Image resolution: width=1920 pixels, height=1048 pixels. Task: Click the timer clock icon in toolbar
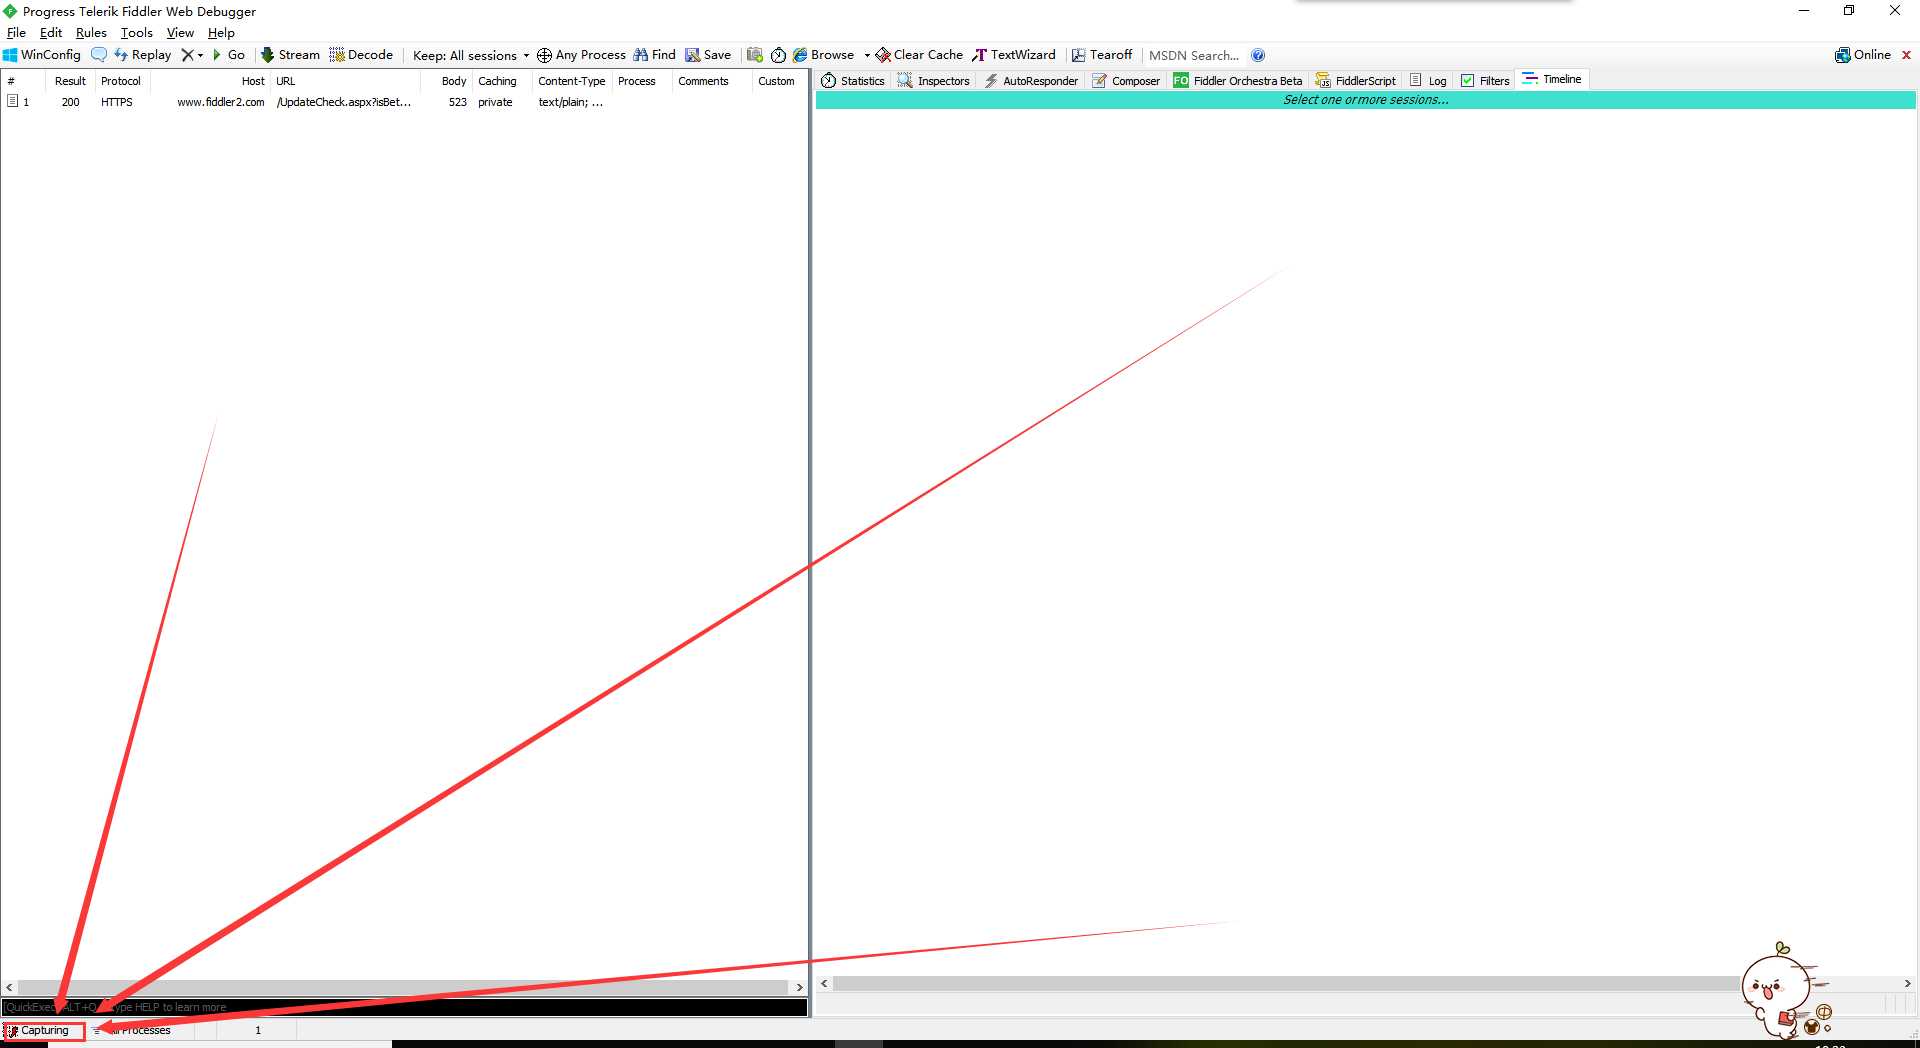click(x=778, y=55)
